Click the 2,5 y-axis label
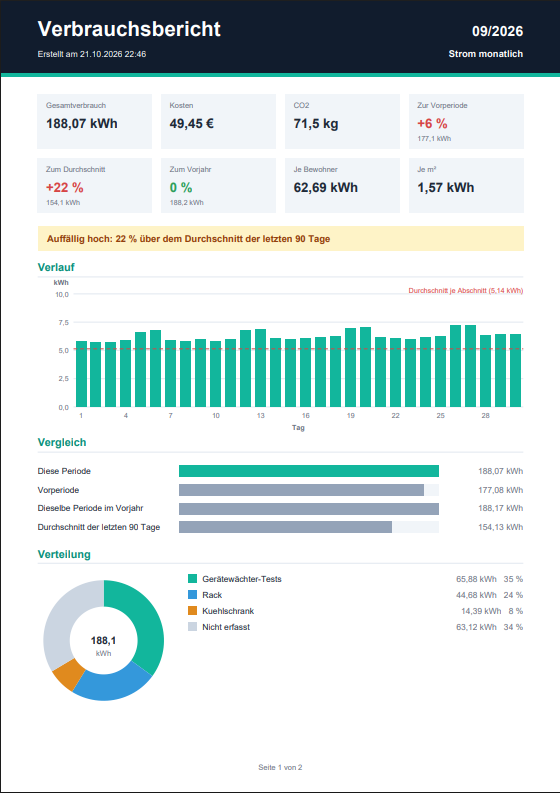Viewport: 560px width, 793px height. 63,379
